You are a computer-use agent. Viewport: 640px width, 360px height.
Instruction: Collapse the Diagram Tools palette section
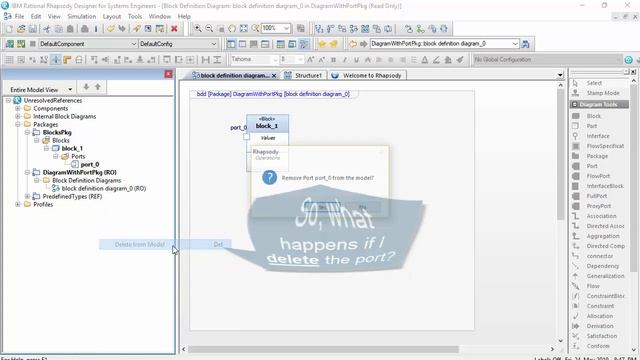(x=574, y=105)
